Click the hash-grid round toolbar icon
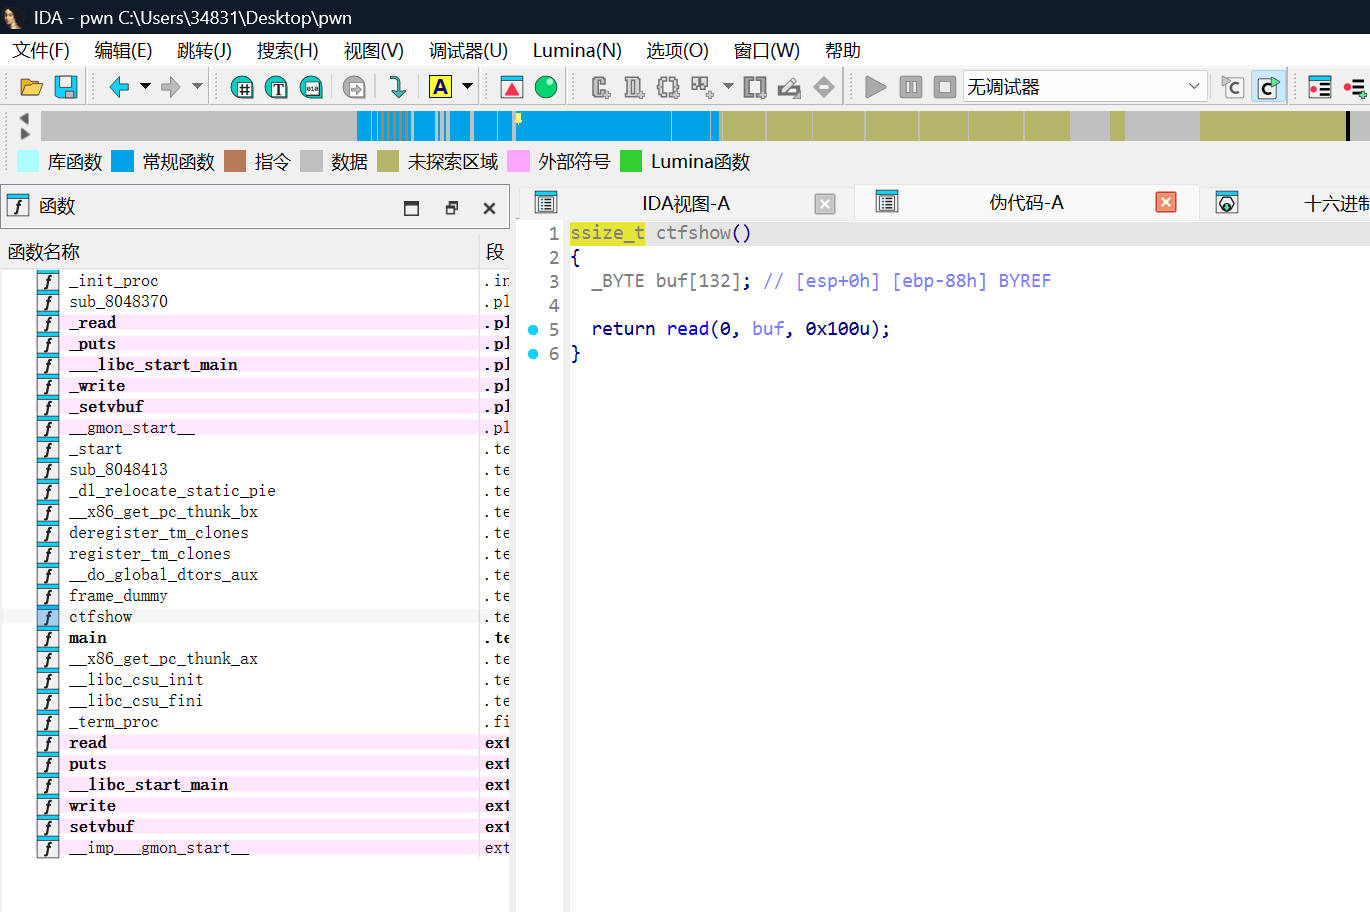The image size is (1370, 912). [x=242, y=87]
